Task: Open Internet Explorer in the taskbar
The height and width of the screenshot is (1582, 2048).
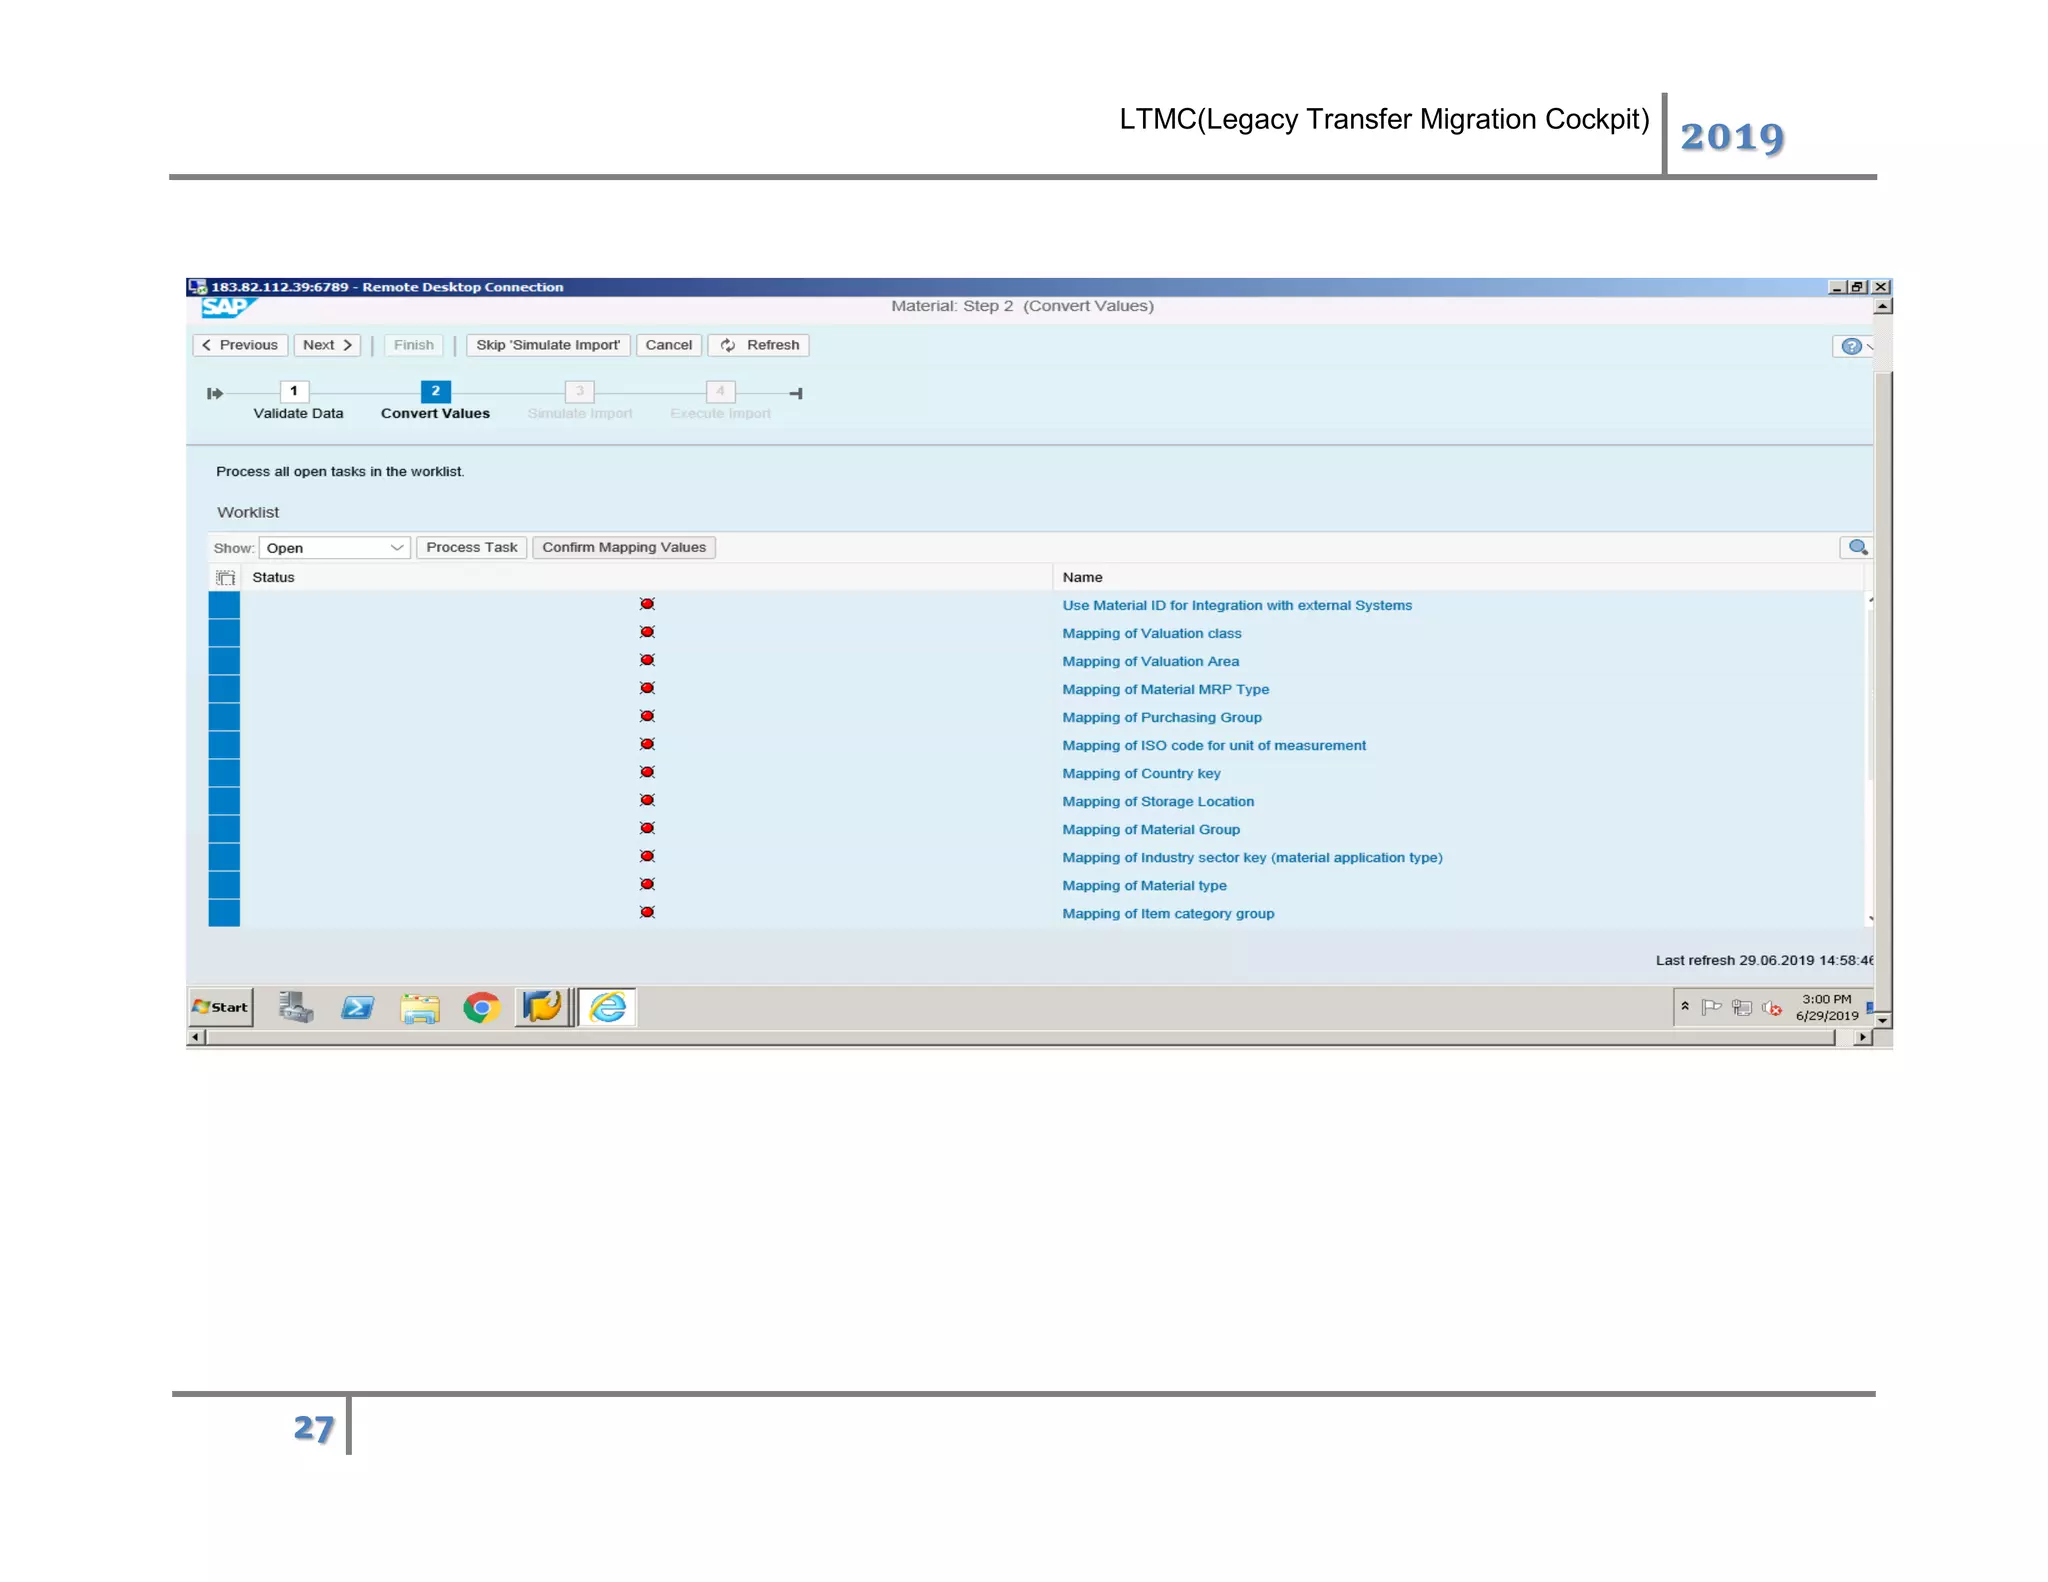Action: (x=607, y=1007)
